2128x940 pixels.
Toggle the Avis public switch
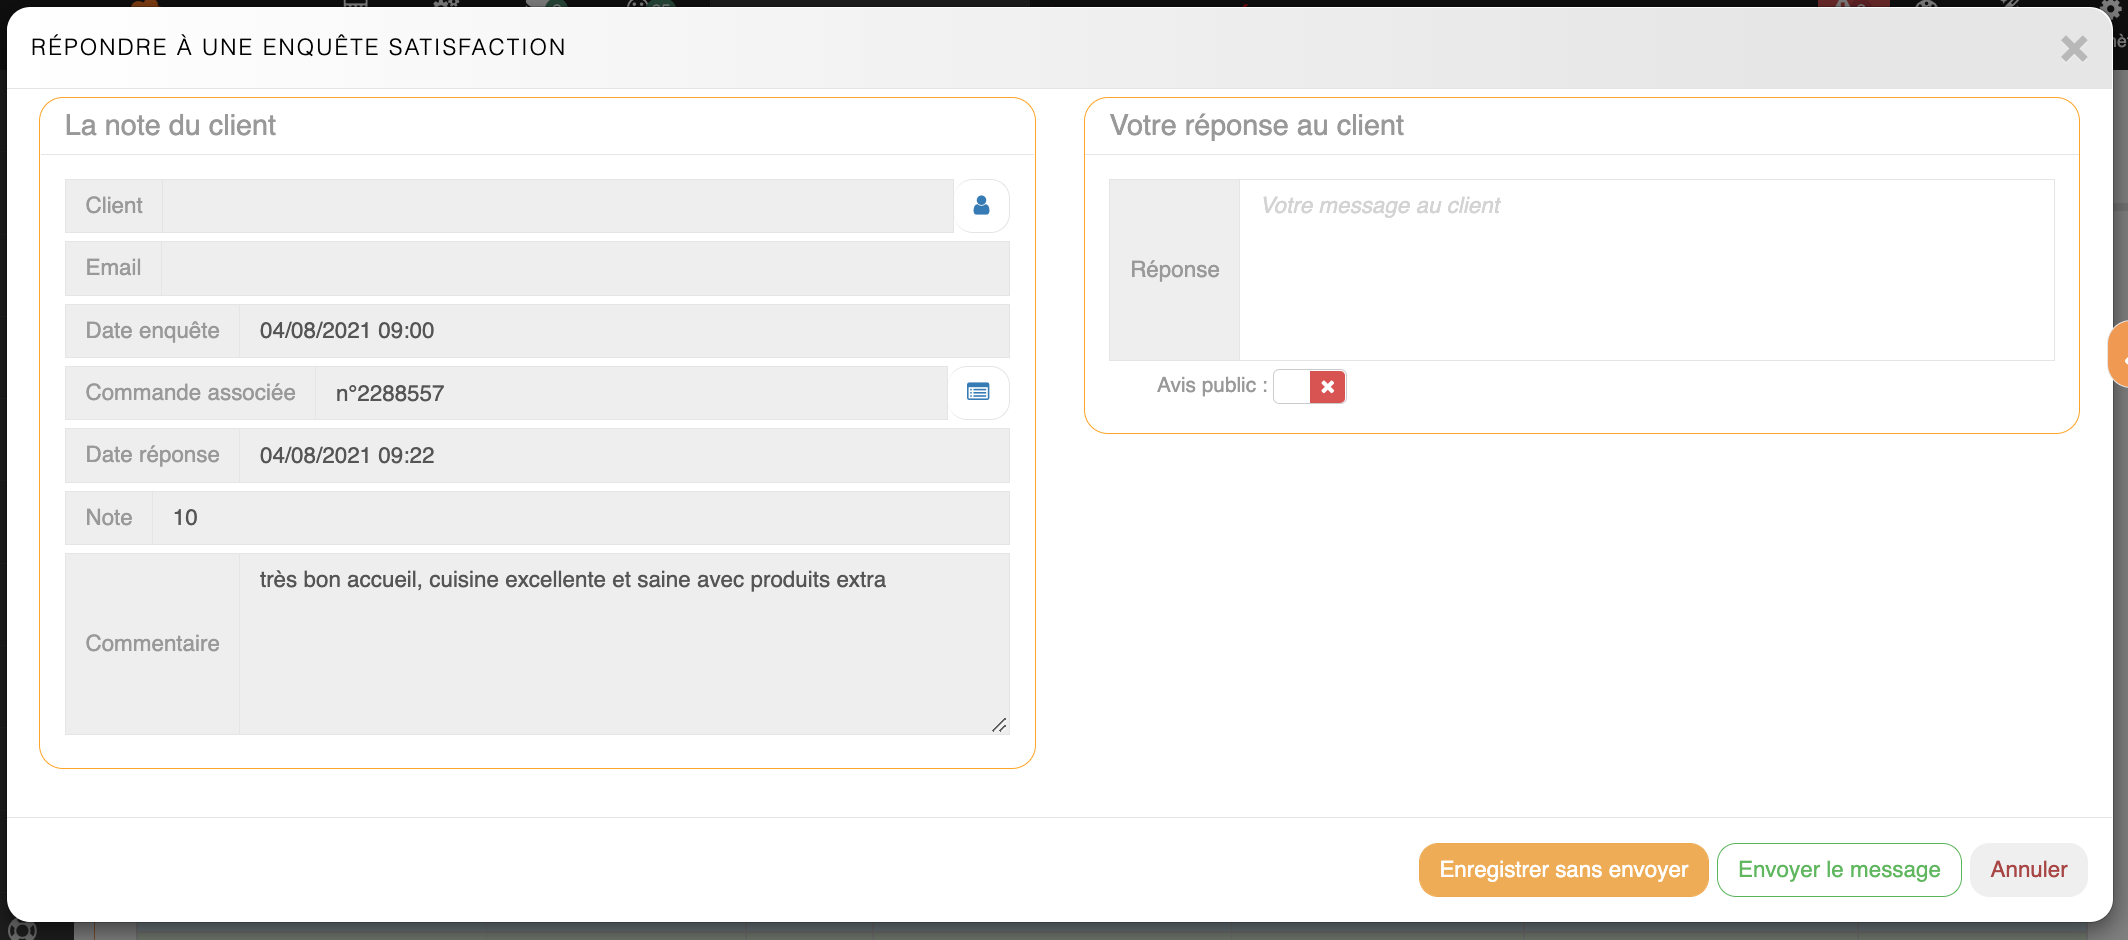[1309, 387]
